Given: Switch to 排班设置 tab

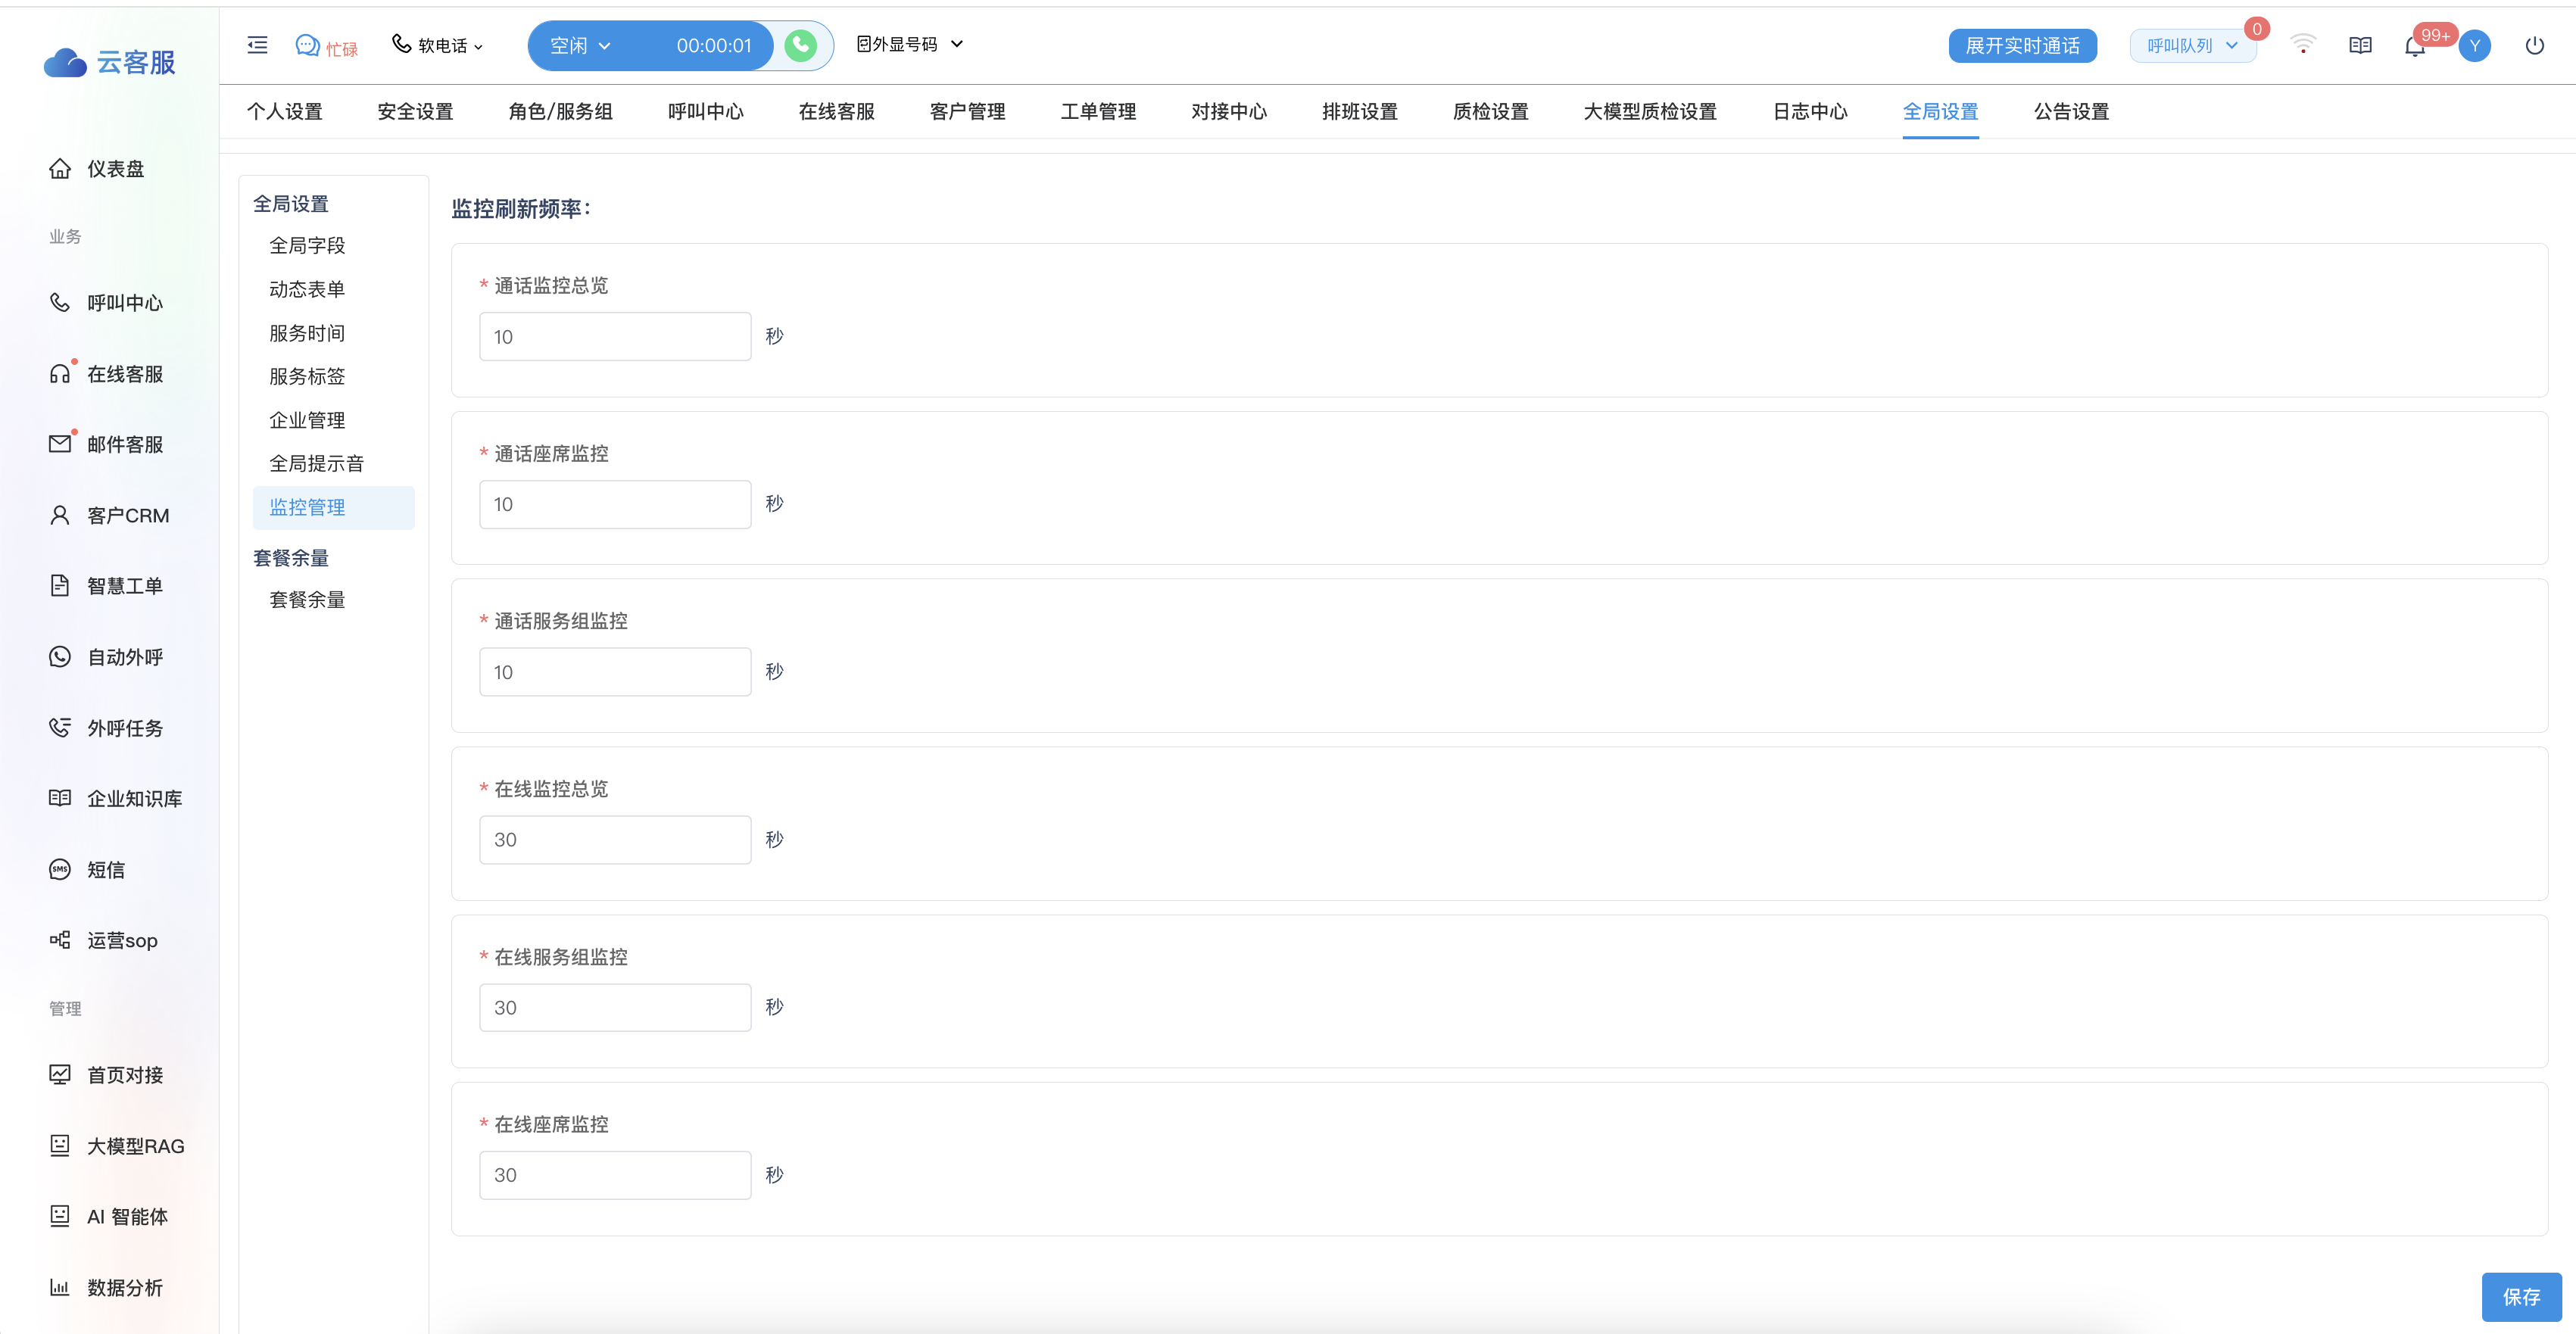Looking at the screenshot, I should (1360, 111).
